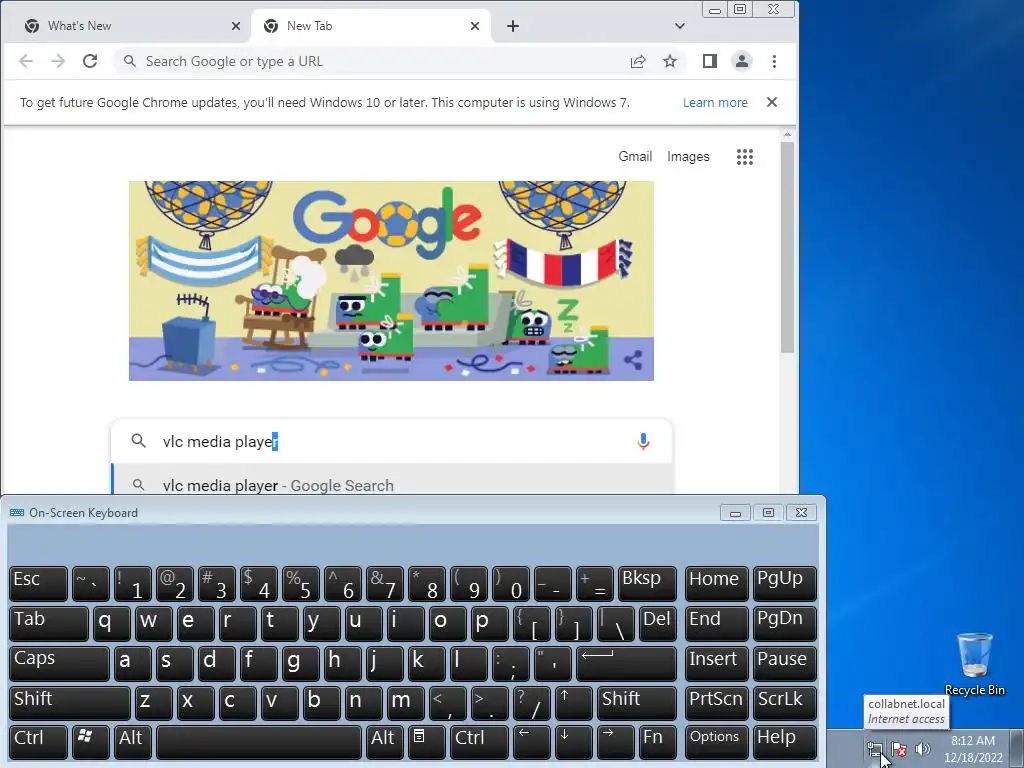Viewport: 1024px width, 768px height.
Task: Share the Google Doodle
Action: click(x=633, y=360)
